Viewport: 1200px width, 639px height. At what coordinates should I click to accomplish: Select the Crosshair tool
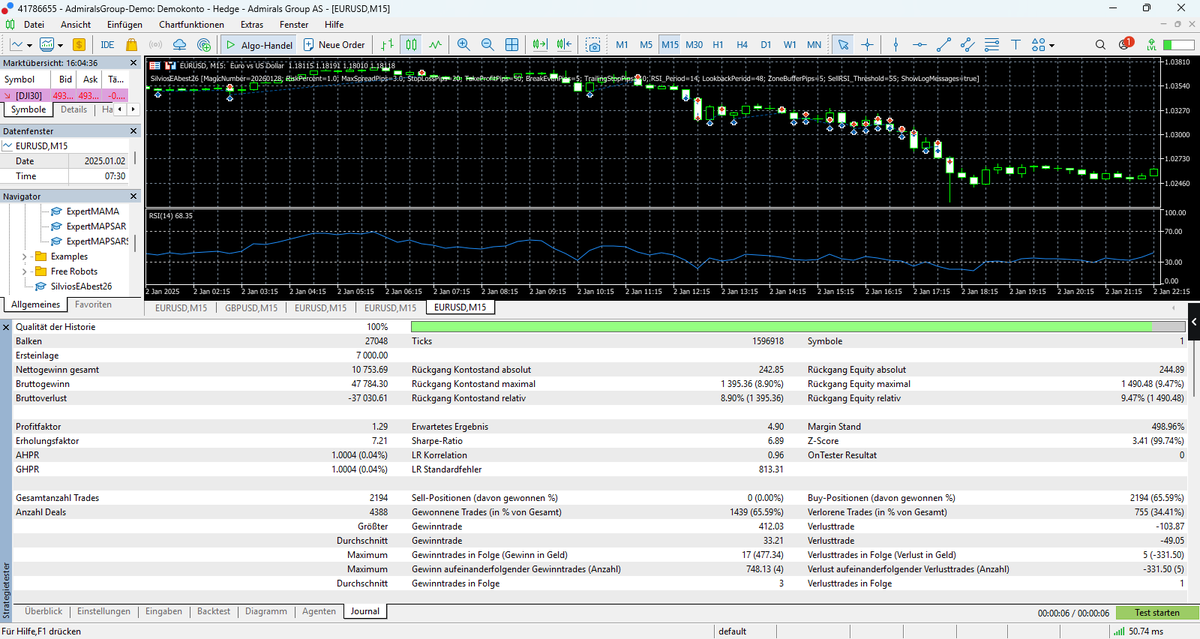click(867, 45)
